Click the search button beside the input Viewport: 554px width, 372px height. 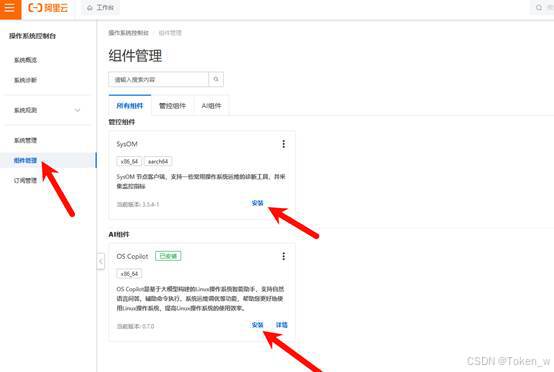tap(216, 79)
